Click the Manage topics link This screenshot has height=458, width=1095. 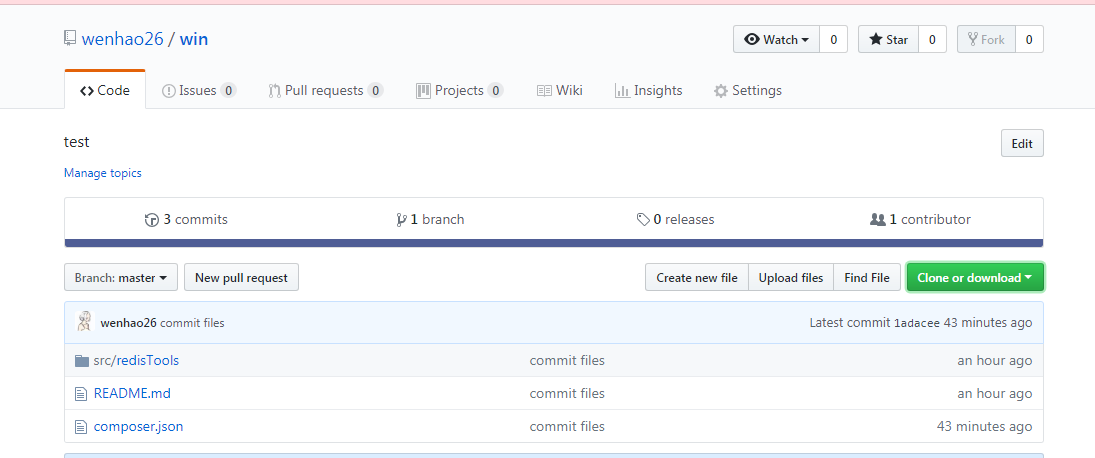103,173
